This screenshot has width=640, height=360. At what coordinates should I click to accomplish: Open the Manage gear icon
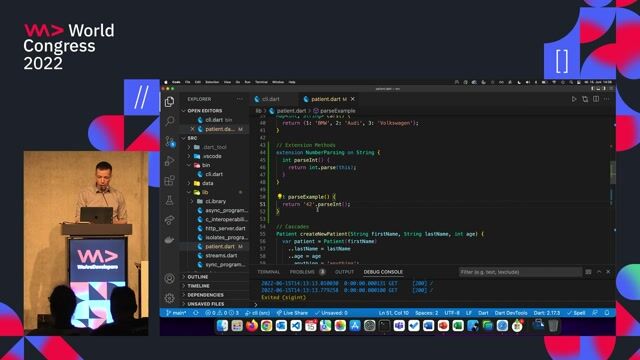(169, 298)
